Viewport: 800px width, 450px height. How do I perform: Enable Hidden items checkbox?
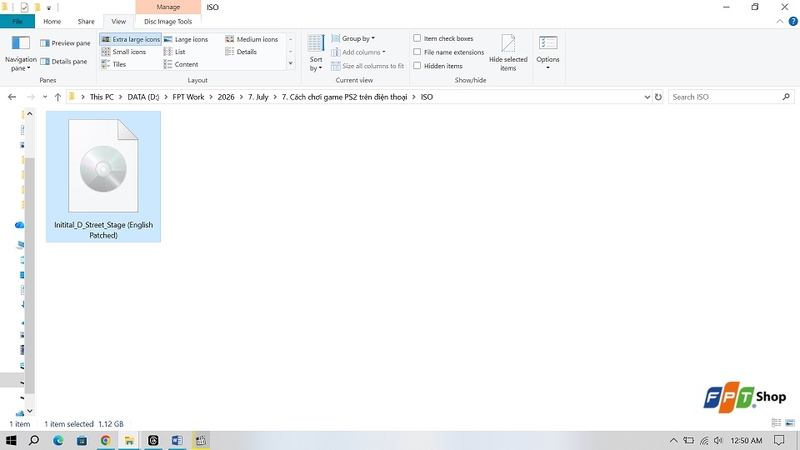click(417, 66)
